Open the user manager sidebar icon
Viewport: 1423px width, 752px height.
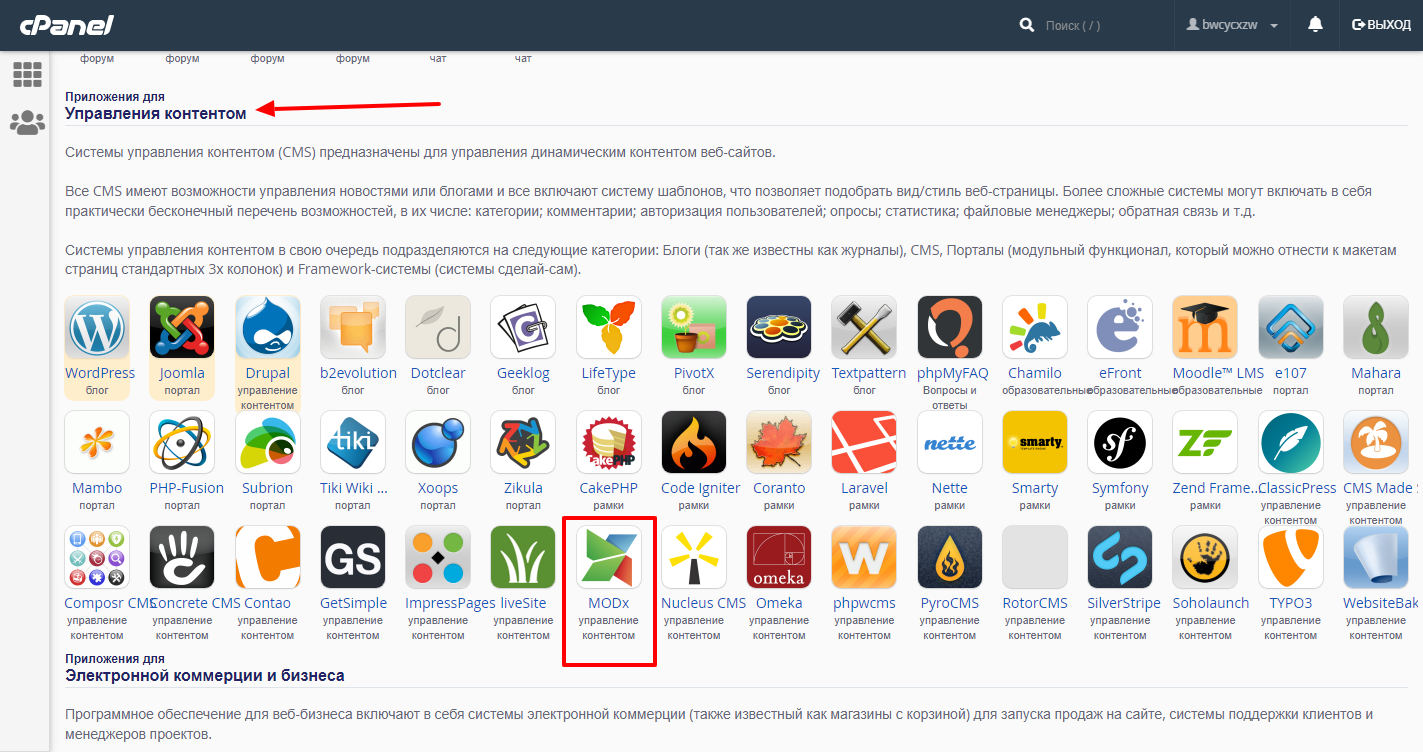[27, 123]
